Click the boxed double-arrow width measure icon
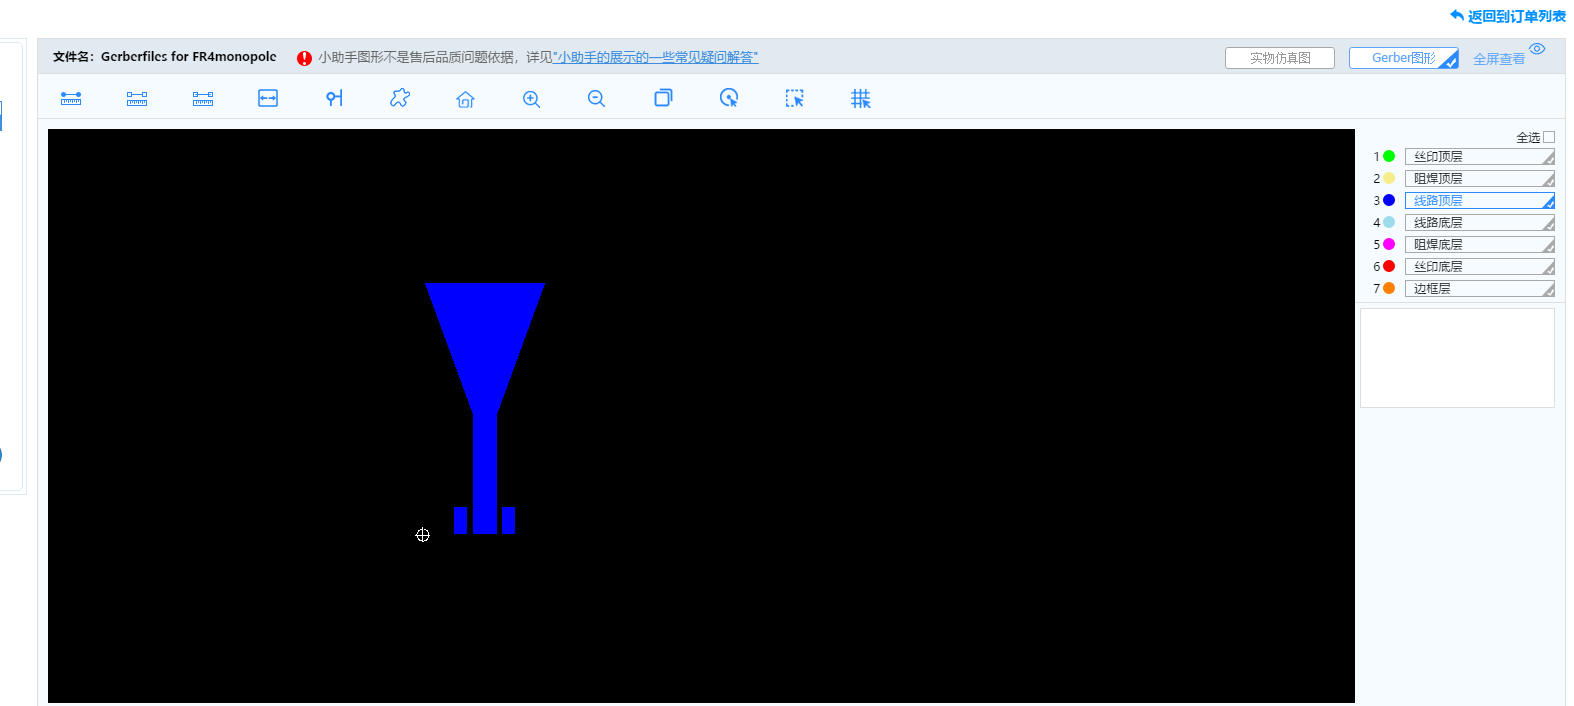The height and width of the screenshot is (706, 1574). [268, 98]
